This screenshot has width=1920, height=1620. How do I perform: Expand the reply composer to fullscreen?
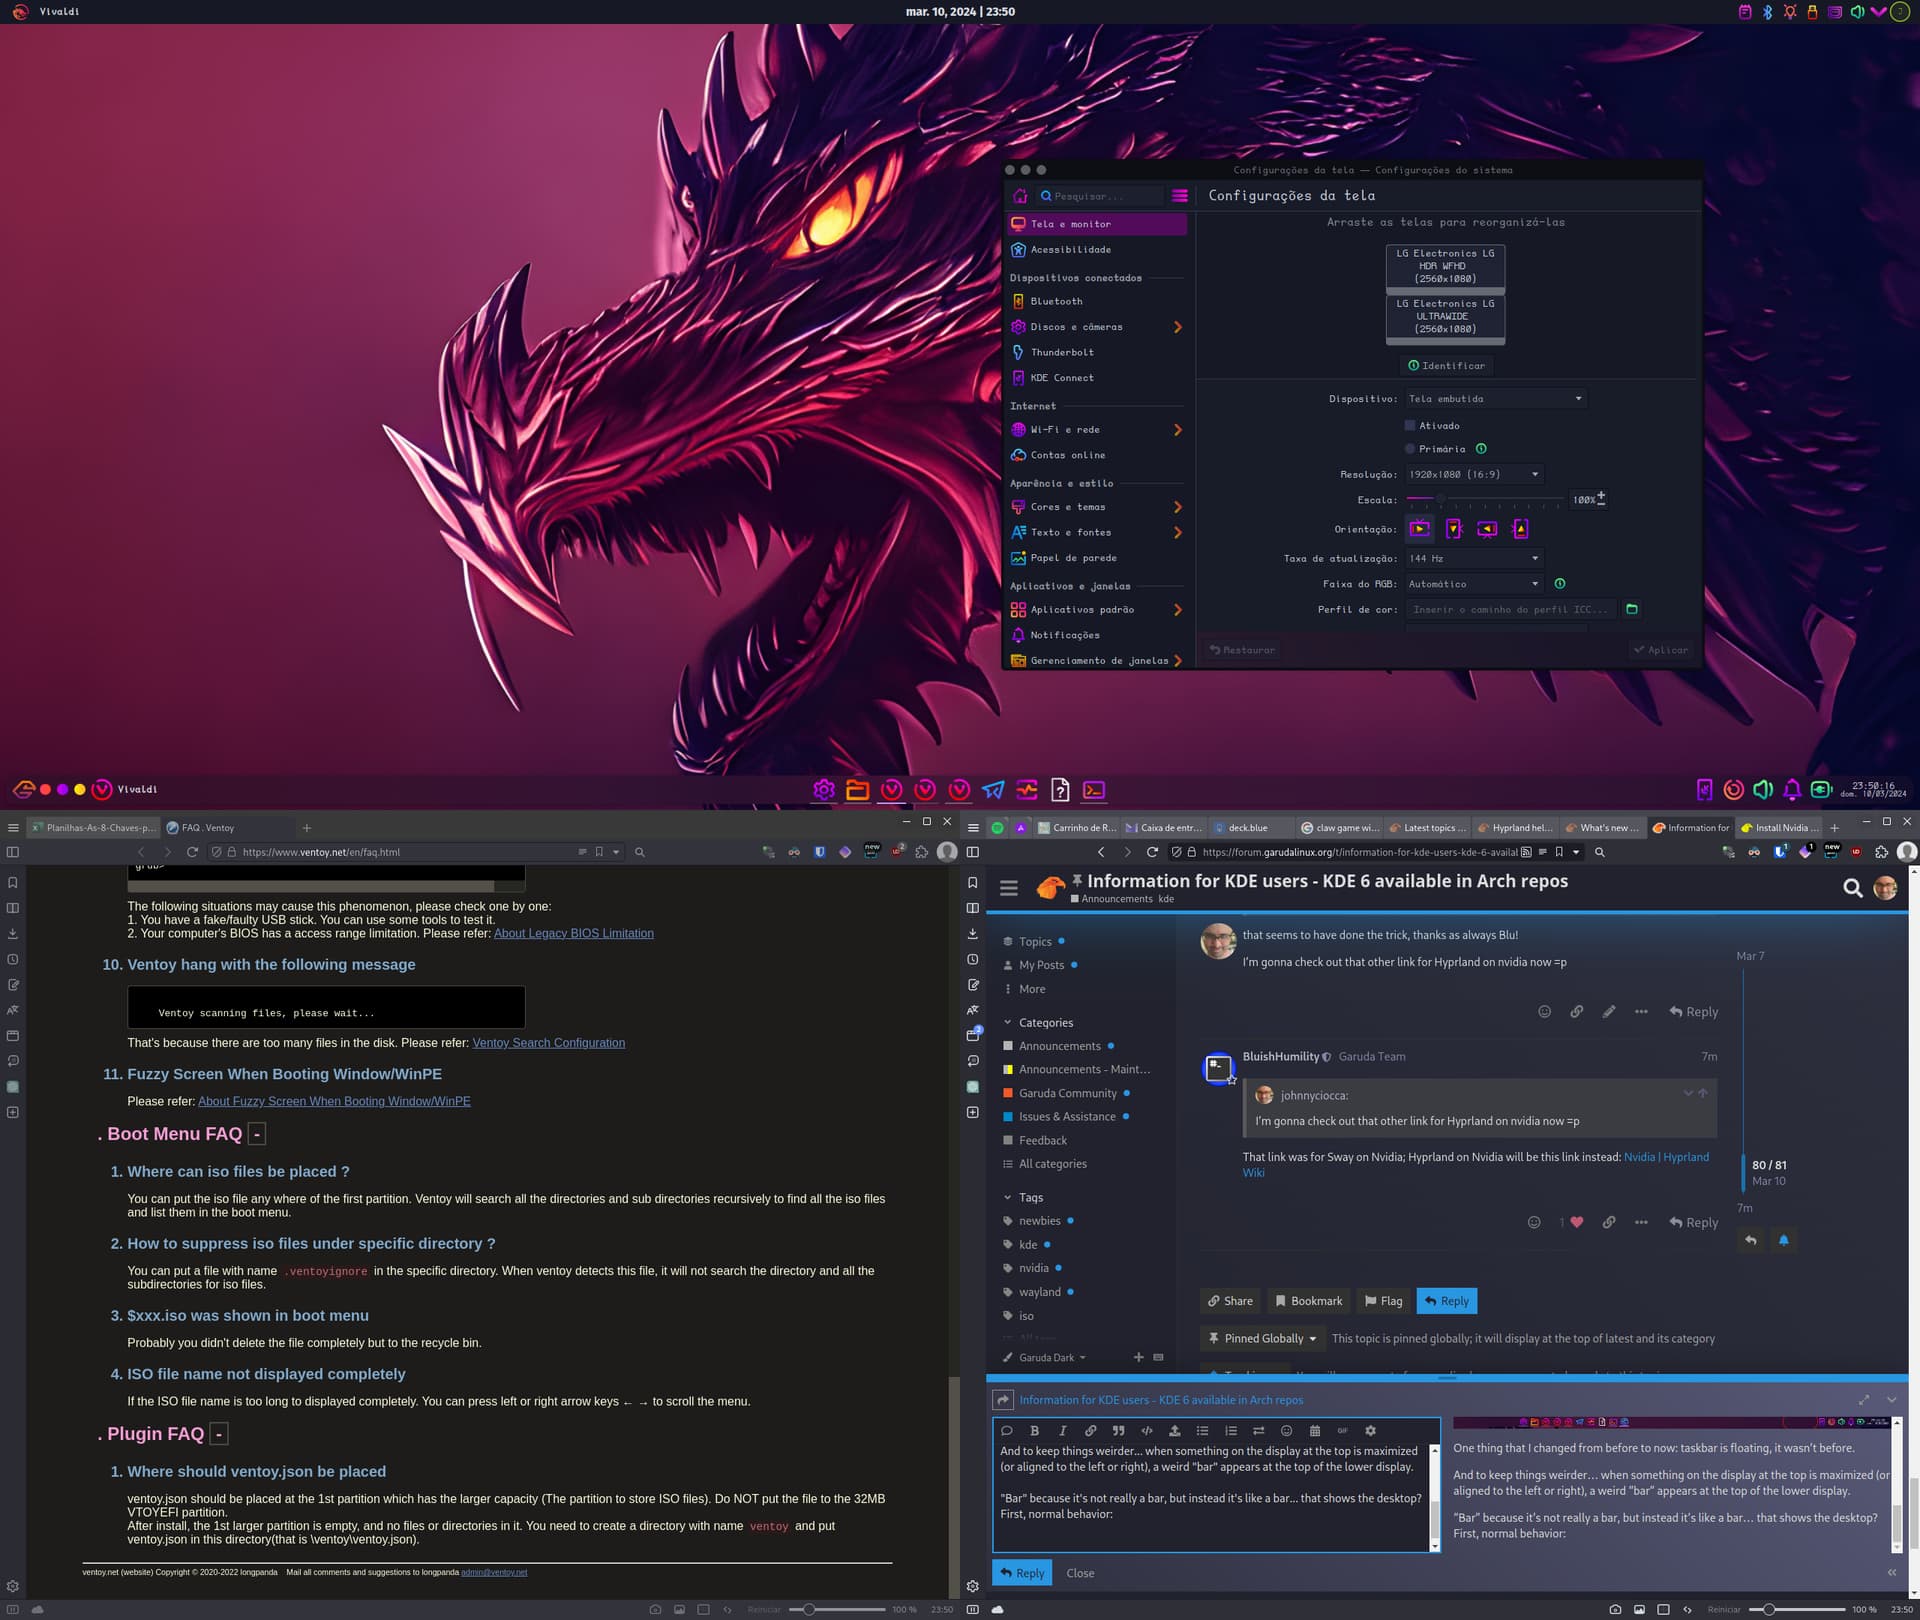coord(1864,1400)
